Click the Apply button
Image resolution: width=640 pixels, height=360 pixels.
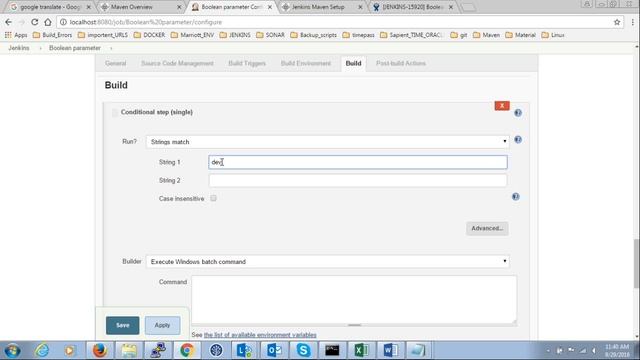point(162,325)
